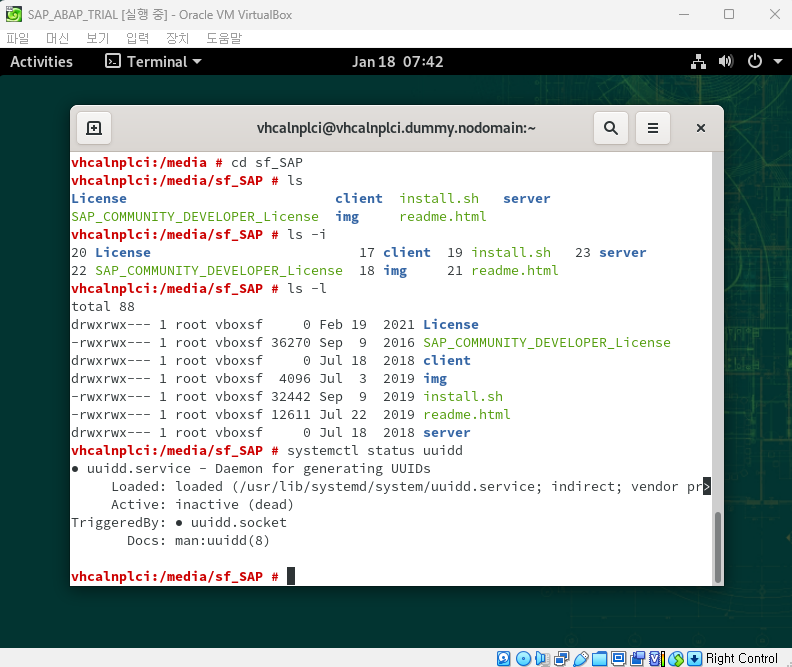
Task: Click the mouse integration status icon
Action: [x=675, y=658]
